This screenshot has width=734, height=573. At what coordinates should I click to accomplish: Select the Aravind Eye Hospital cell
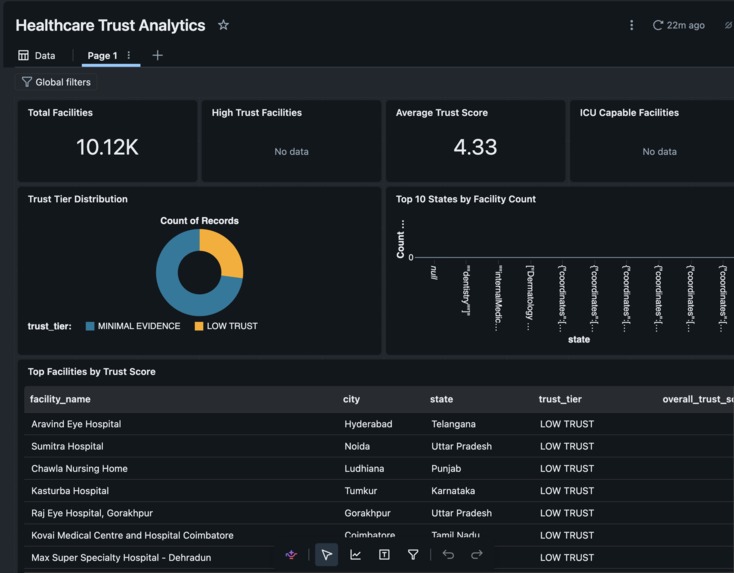click(76, 424)
